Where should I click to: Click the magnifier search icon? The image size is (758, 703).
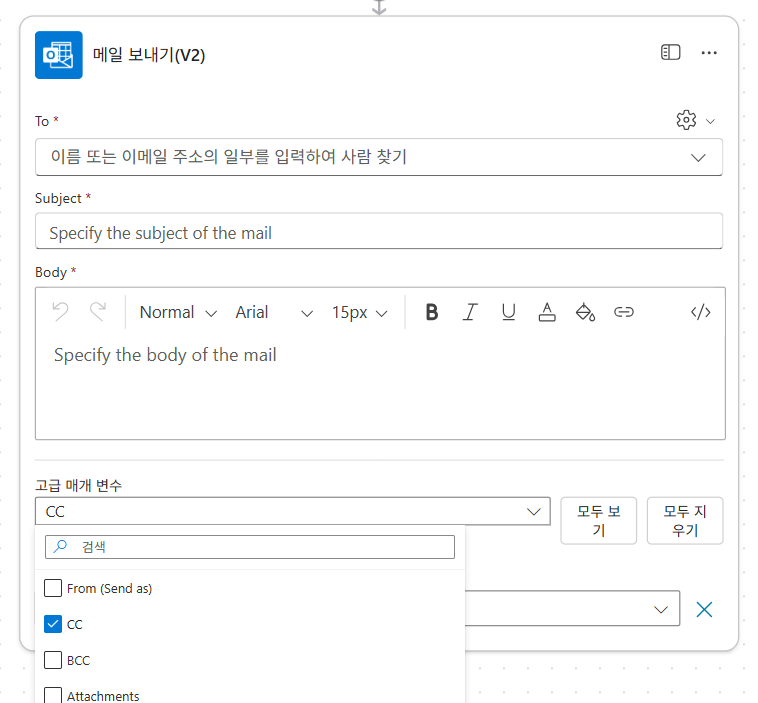coord(60,546)
